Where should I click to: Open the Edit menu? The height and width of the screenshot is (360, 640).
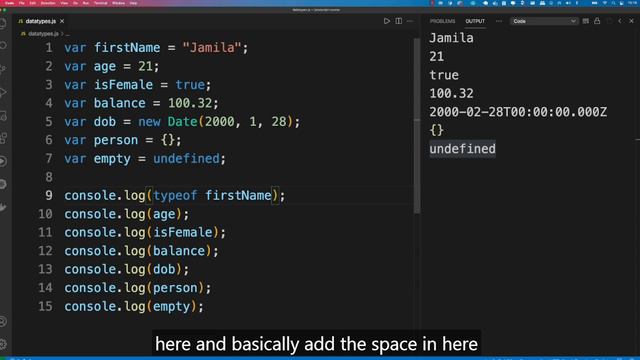click(x=33, y=3)
